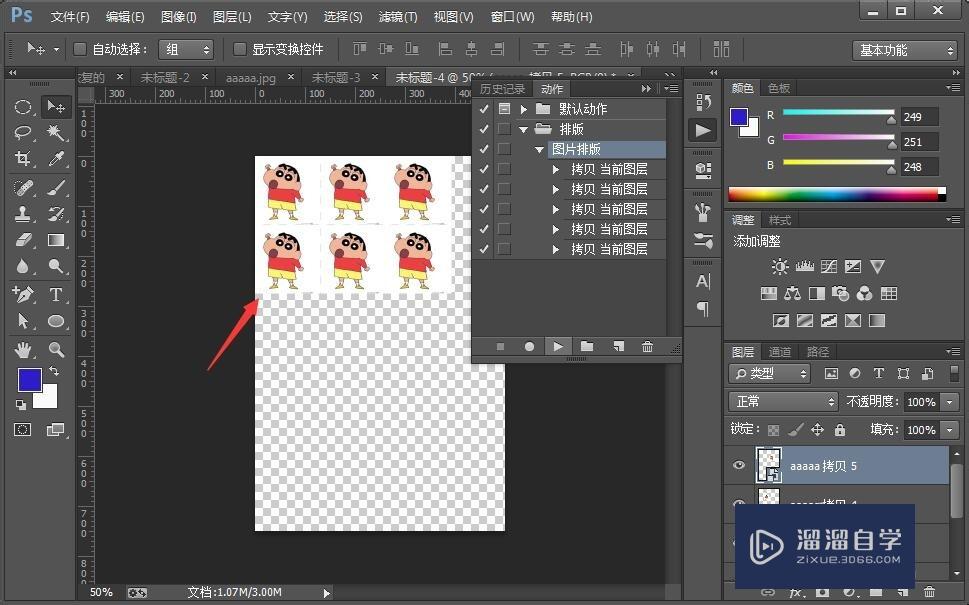
Task: Select the Crop tool
Action: point(23,159)
